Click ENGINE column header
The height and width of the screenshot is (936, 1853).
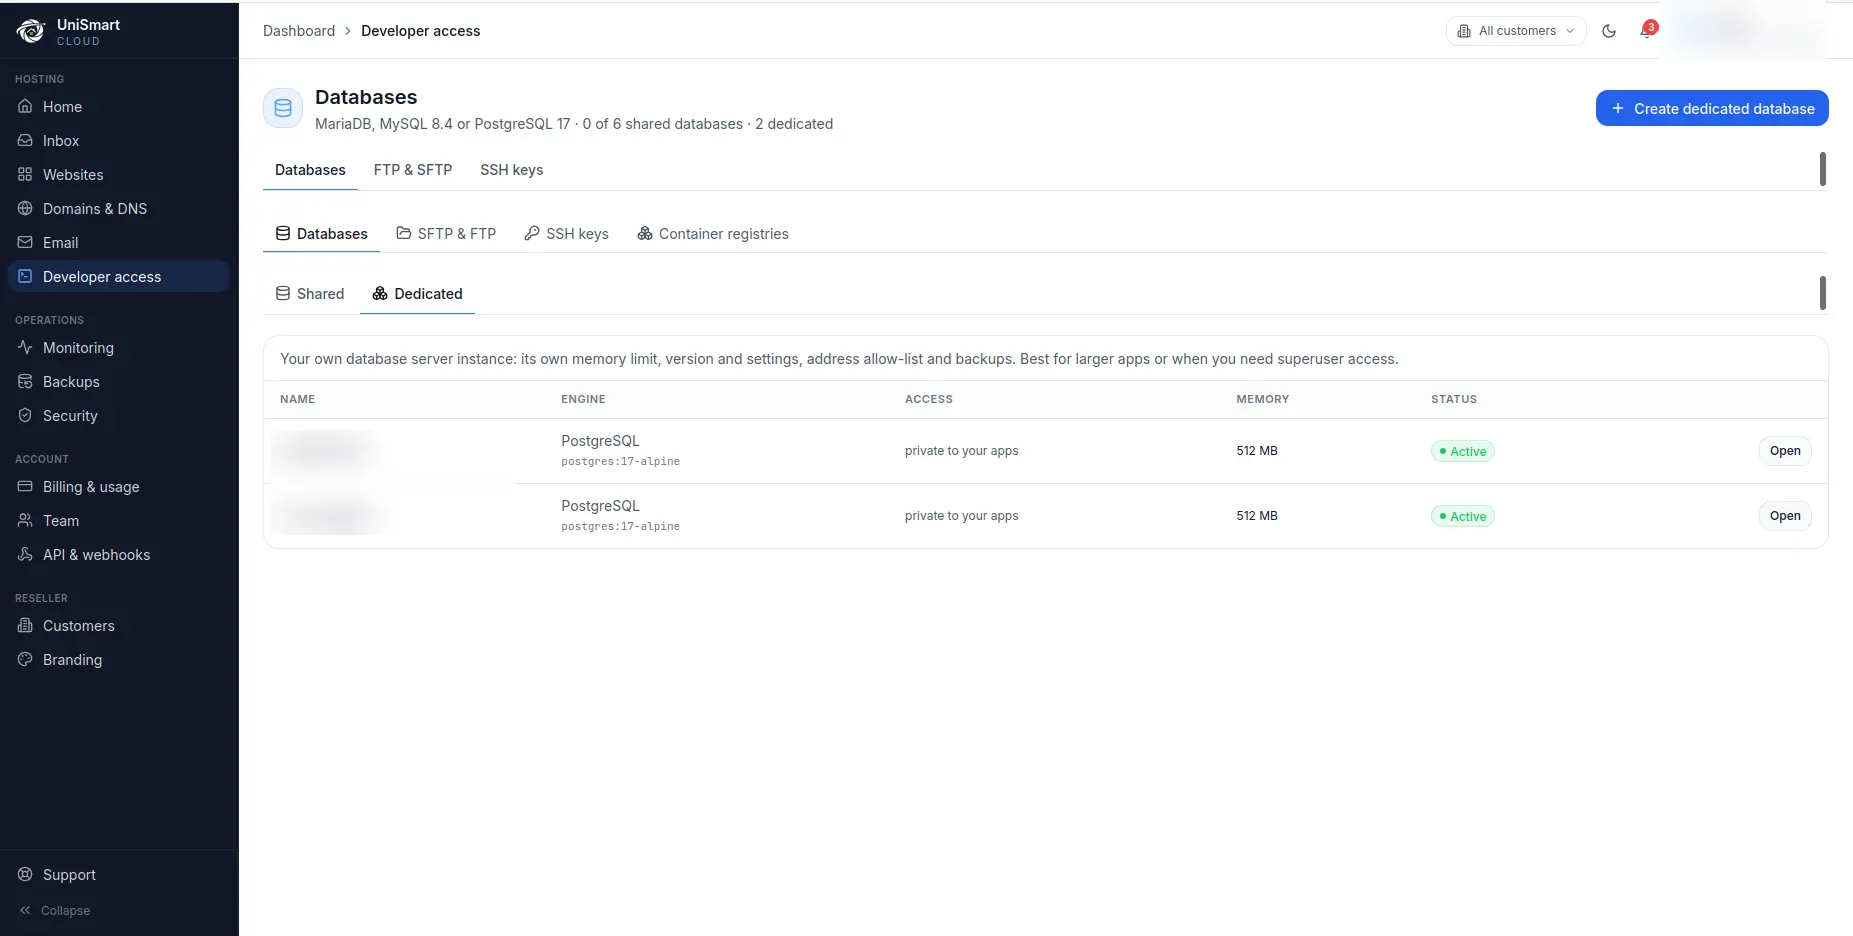click(x=583, y=399)
